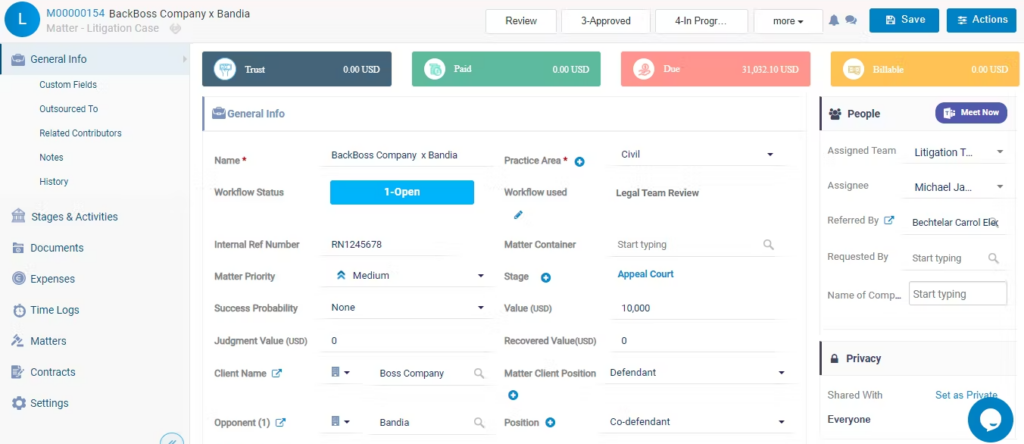Open Referred By external link icon
Viewport: 1024px width, 444px height.
tap(889, 221)
